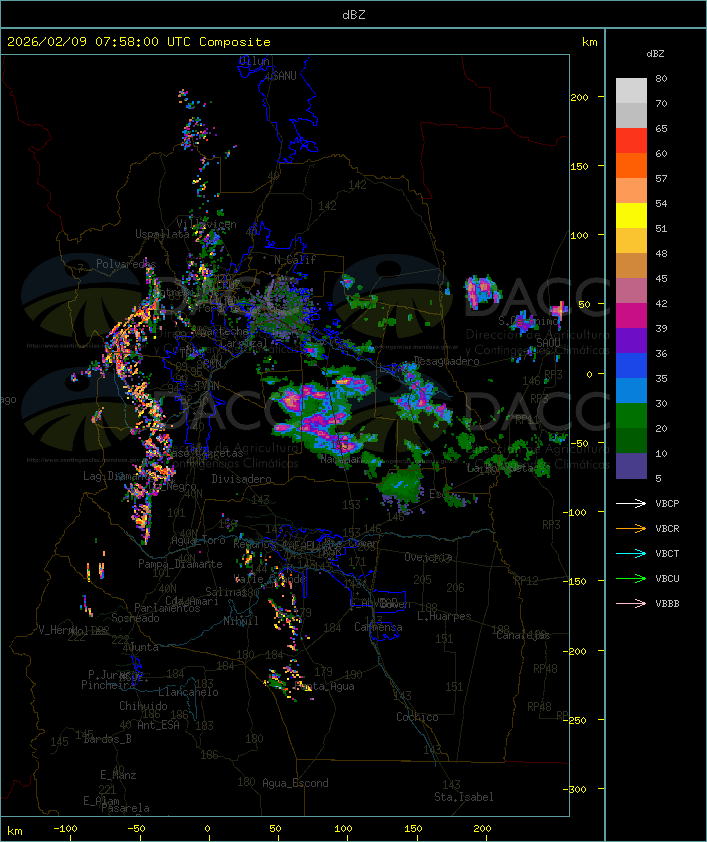Click the pink VBBB arrow icon

[x=631, y=604]
